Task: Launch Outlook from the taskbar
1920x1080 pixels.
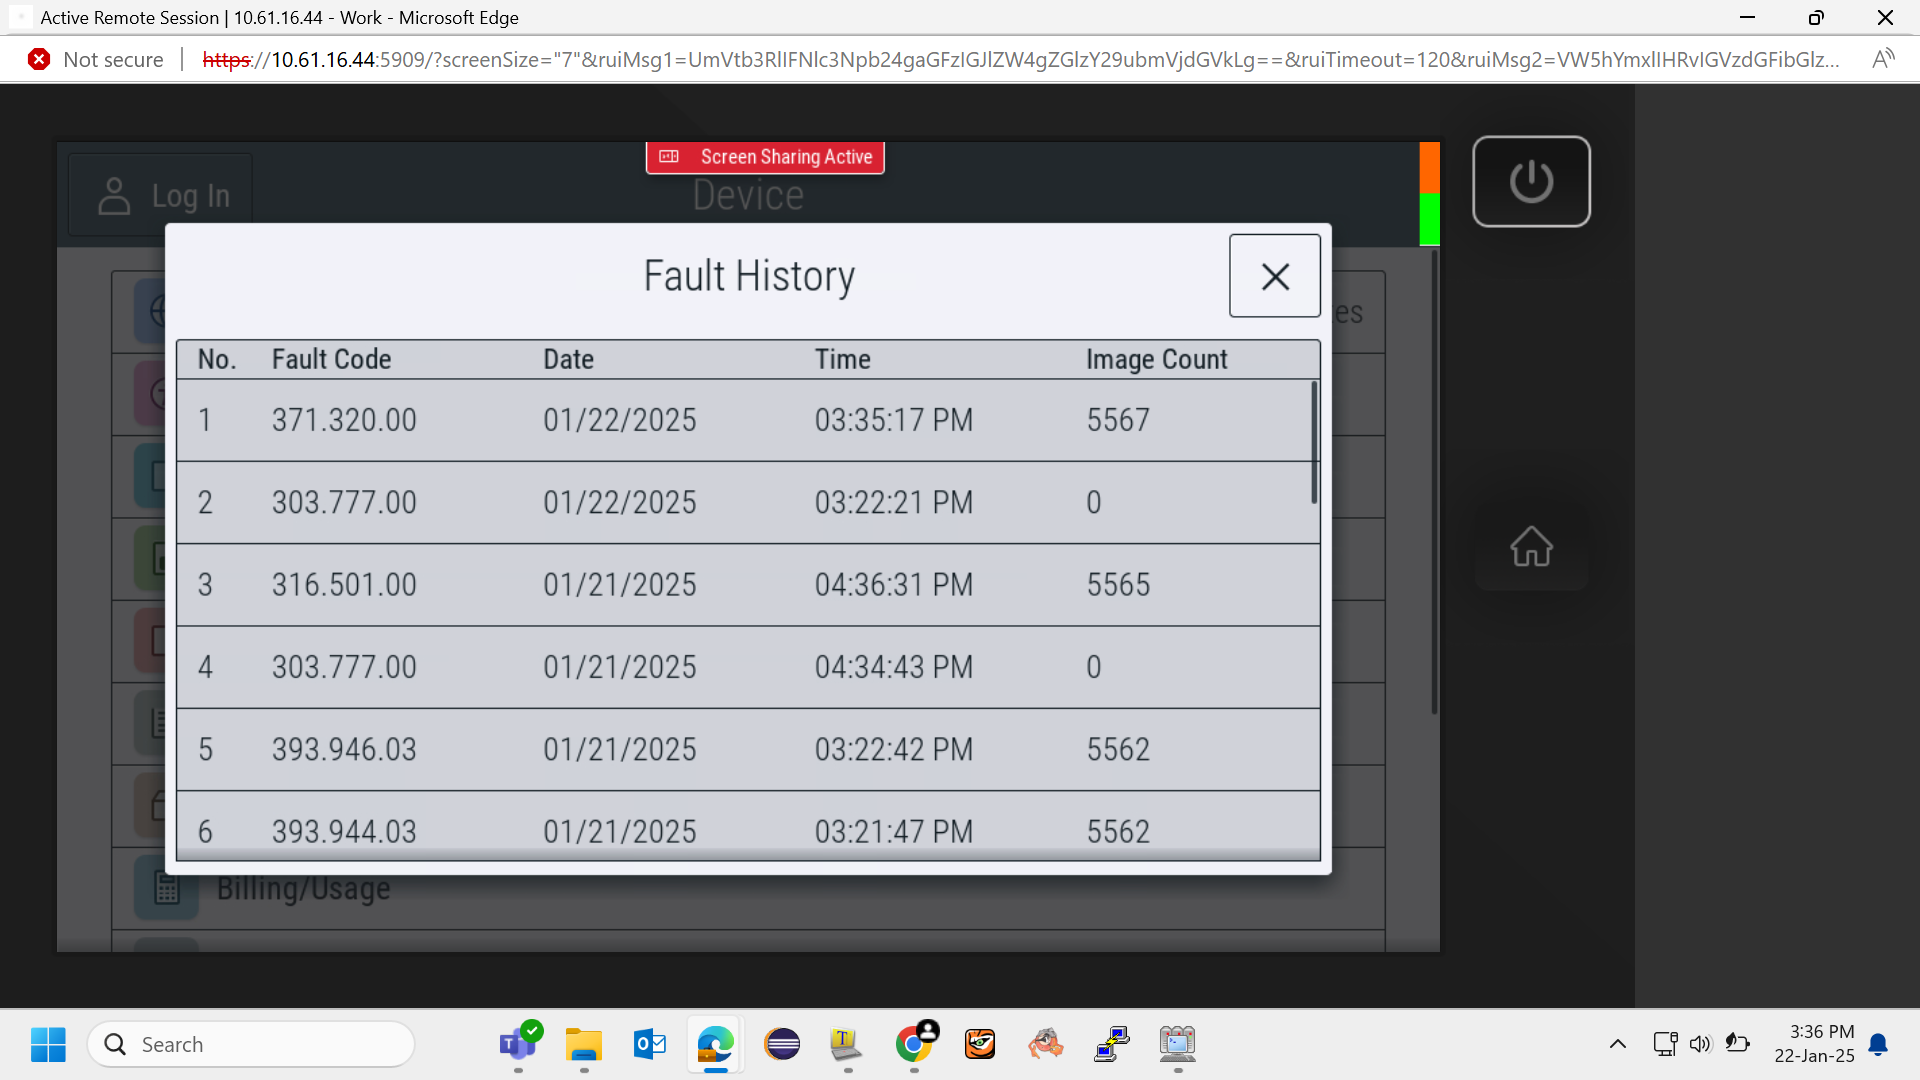Action: [x=650, y=1044]
